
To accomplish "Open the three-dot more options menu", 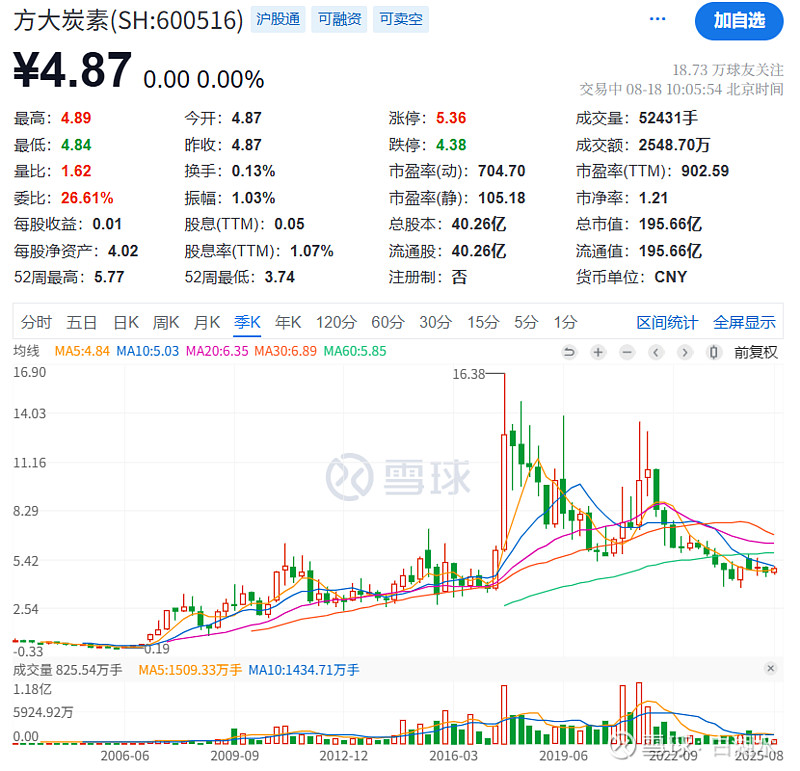I will 657,19.
